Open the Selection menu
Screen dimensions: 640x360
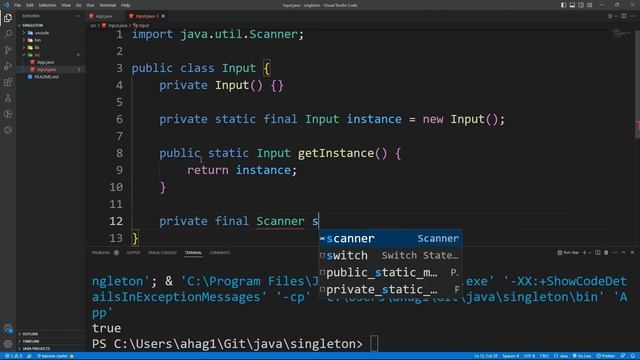coord(47,5)
